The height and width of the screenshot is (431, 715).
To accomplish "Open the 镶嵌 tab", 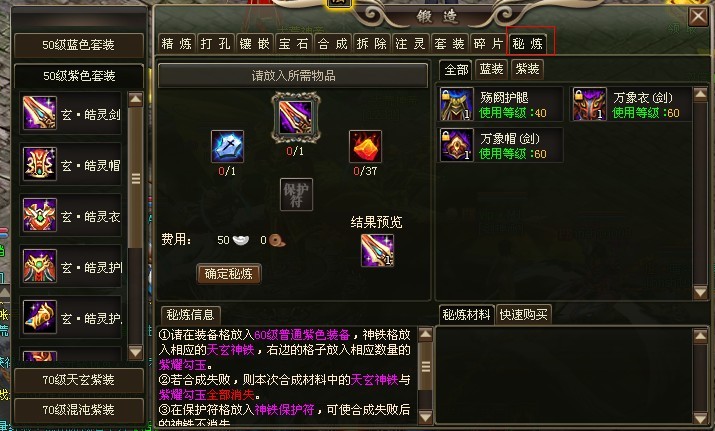I will coord(255,44).
